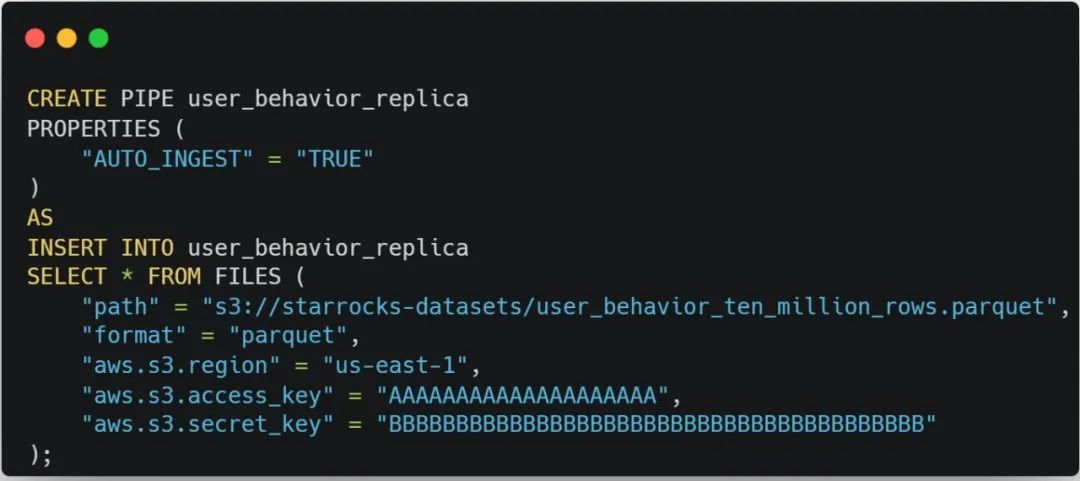Click the red close dot
The width and height of the screenshot is (1080, 481).
pyautogui.click(x=35, y=38)
